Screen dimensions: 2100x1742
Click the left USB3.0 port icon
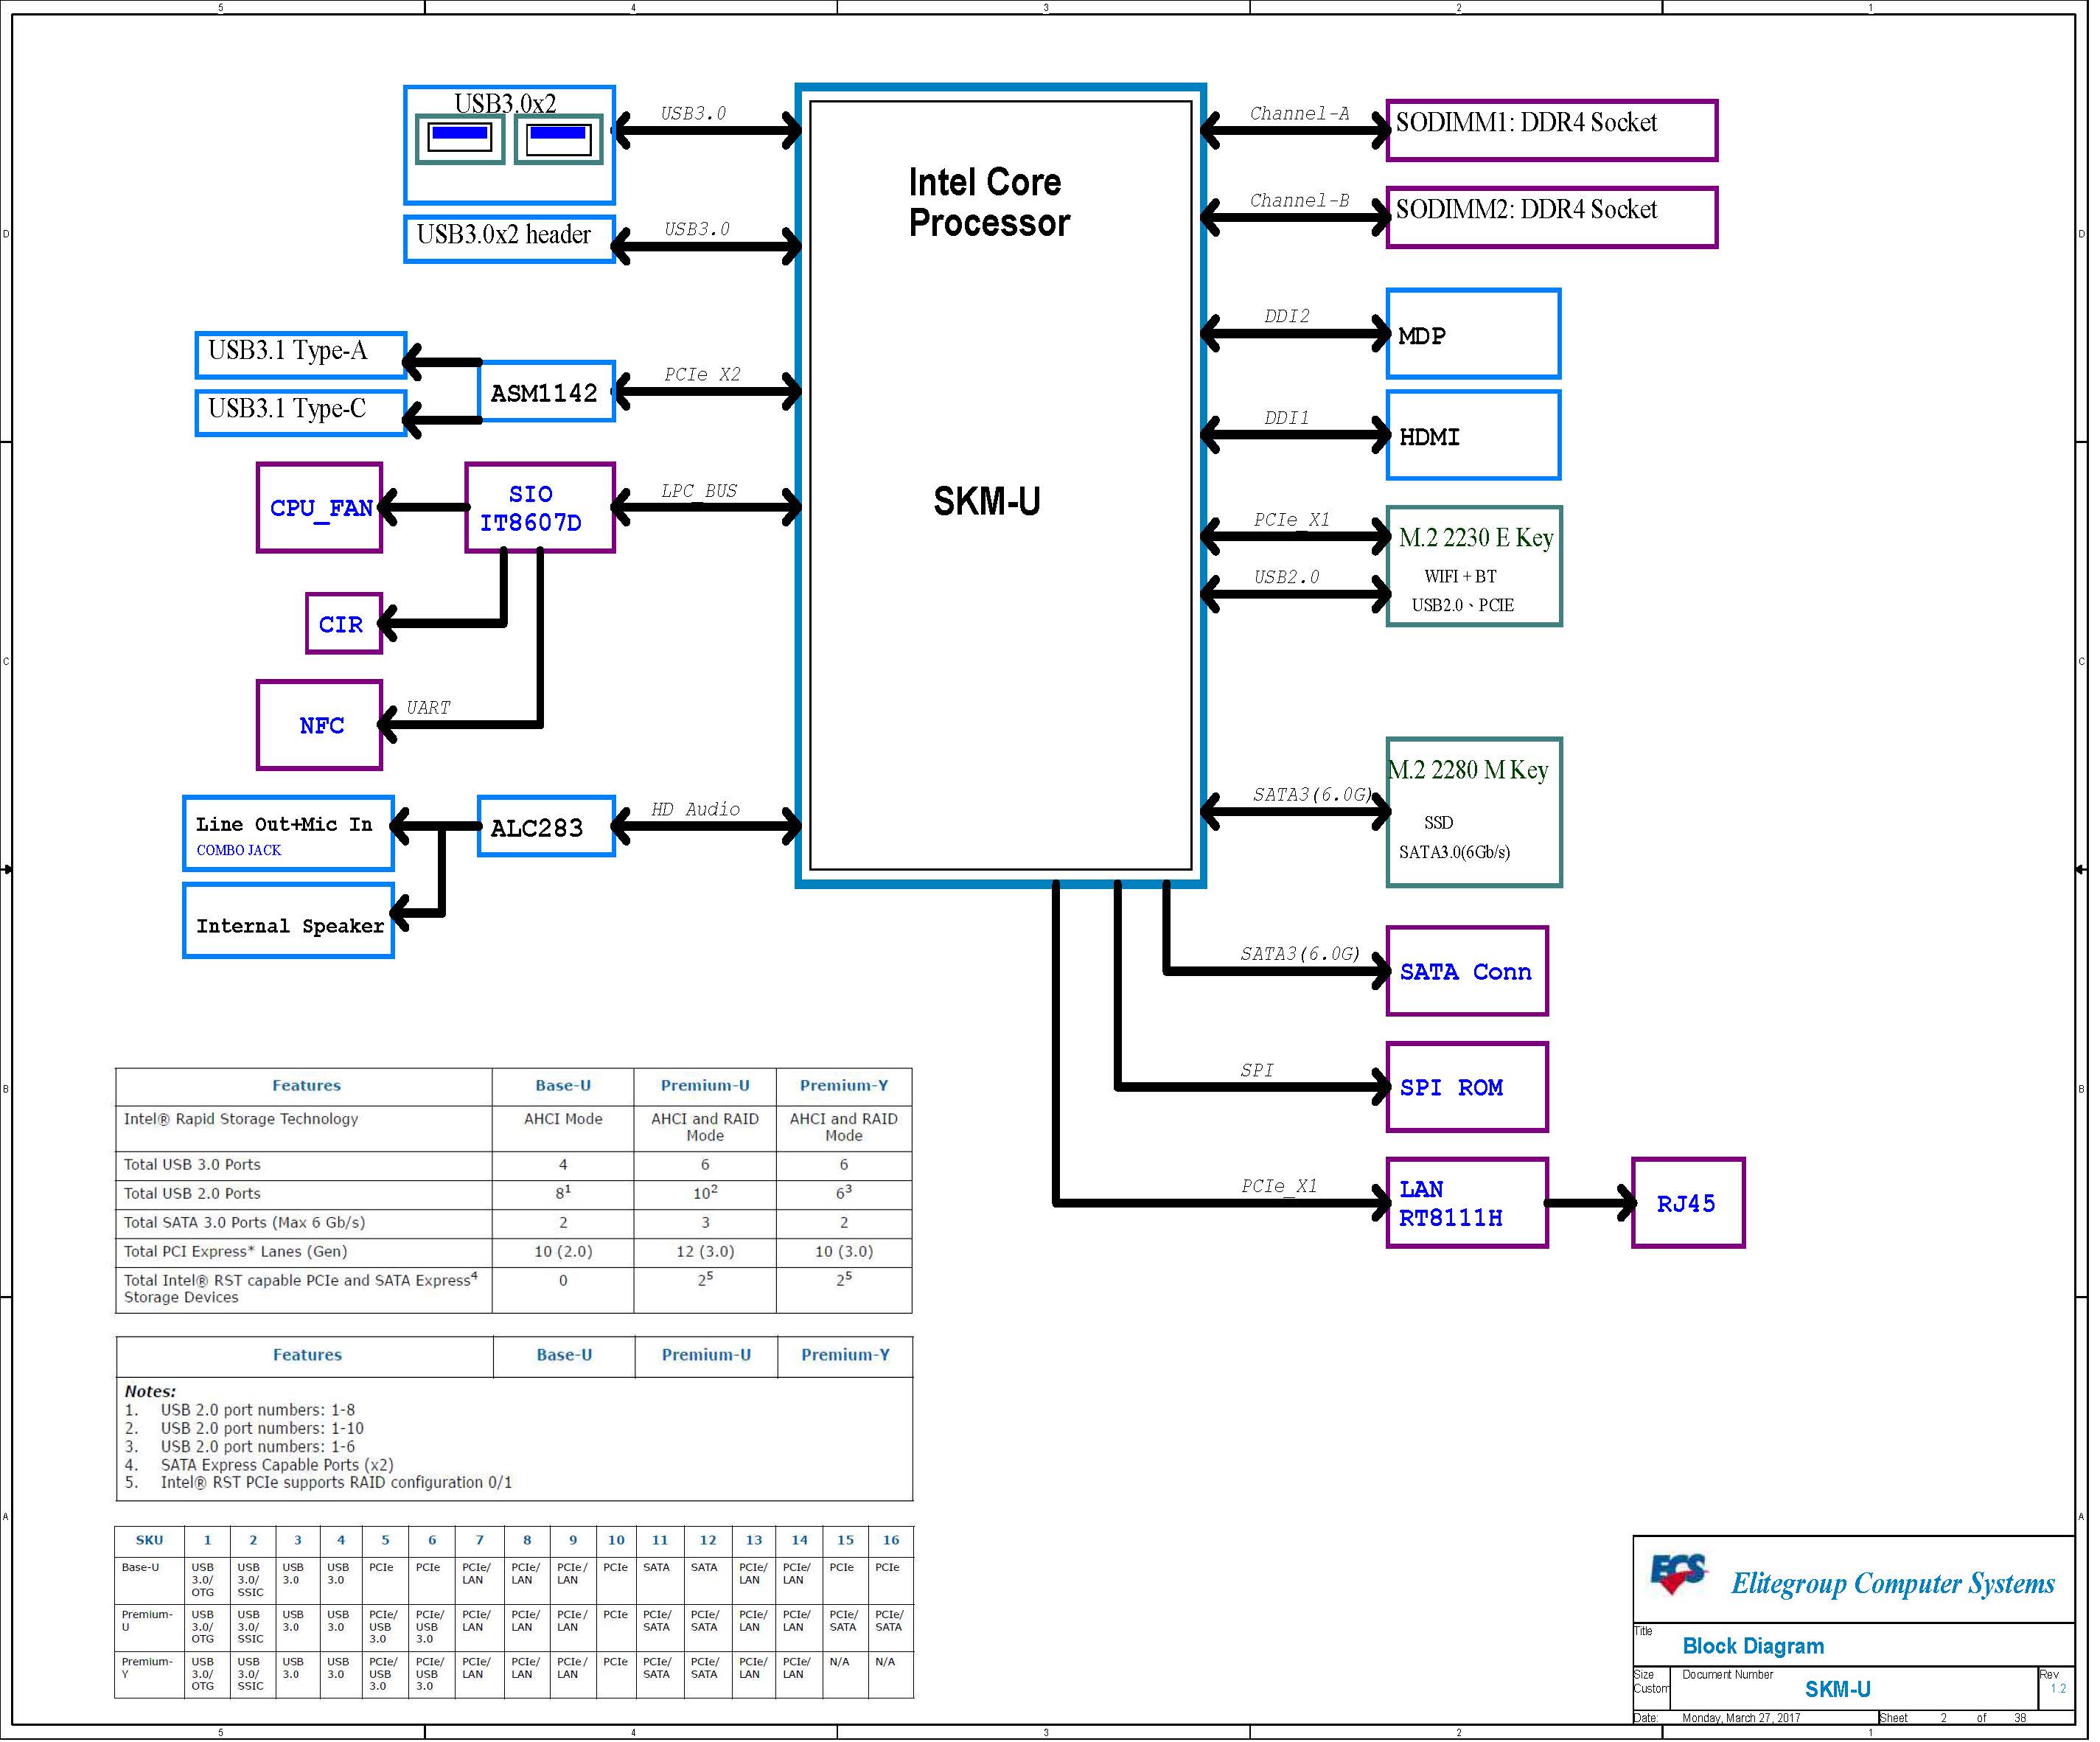pyautogui.click(x=461, y=140)
